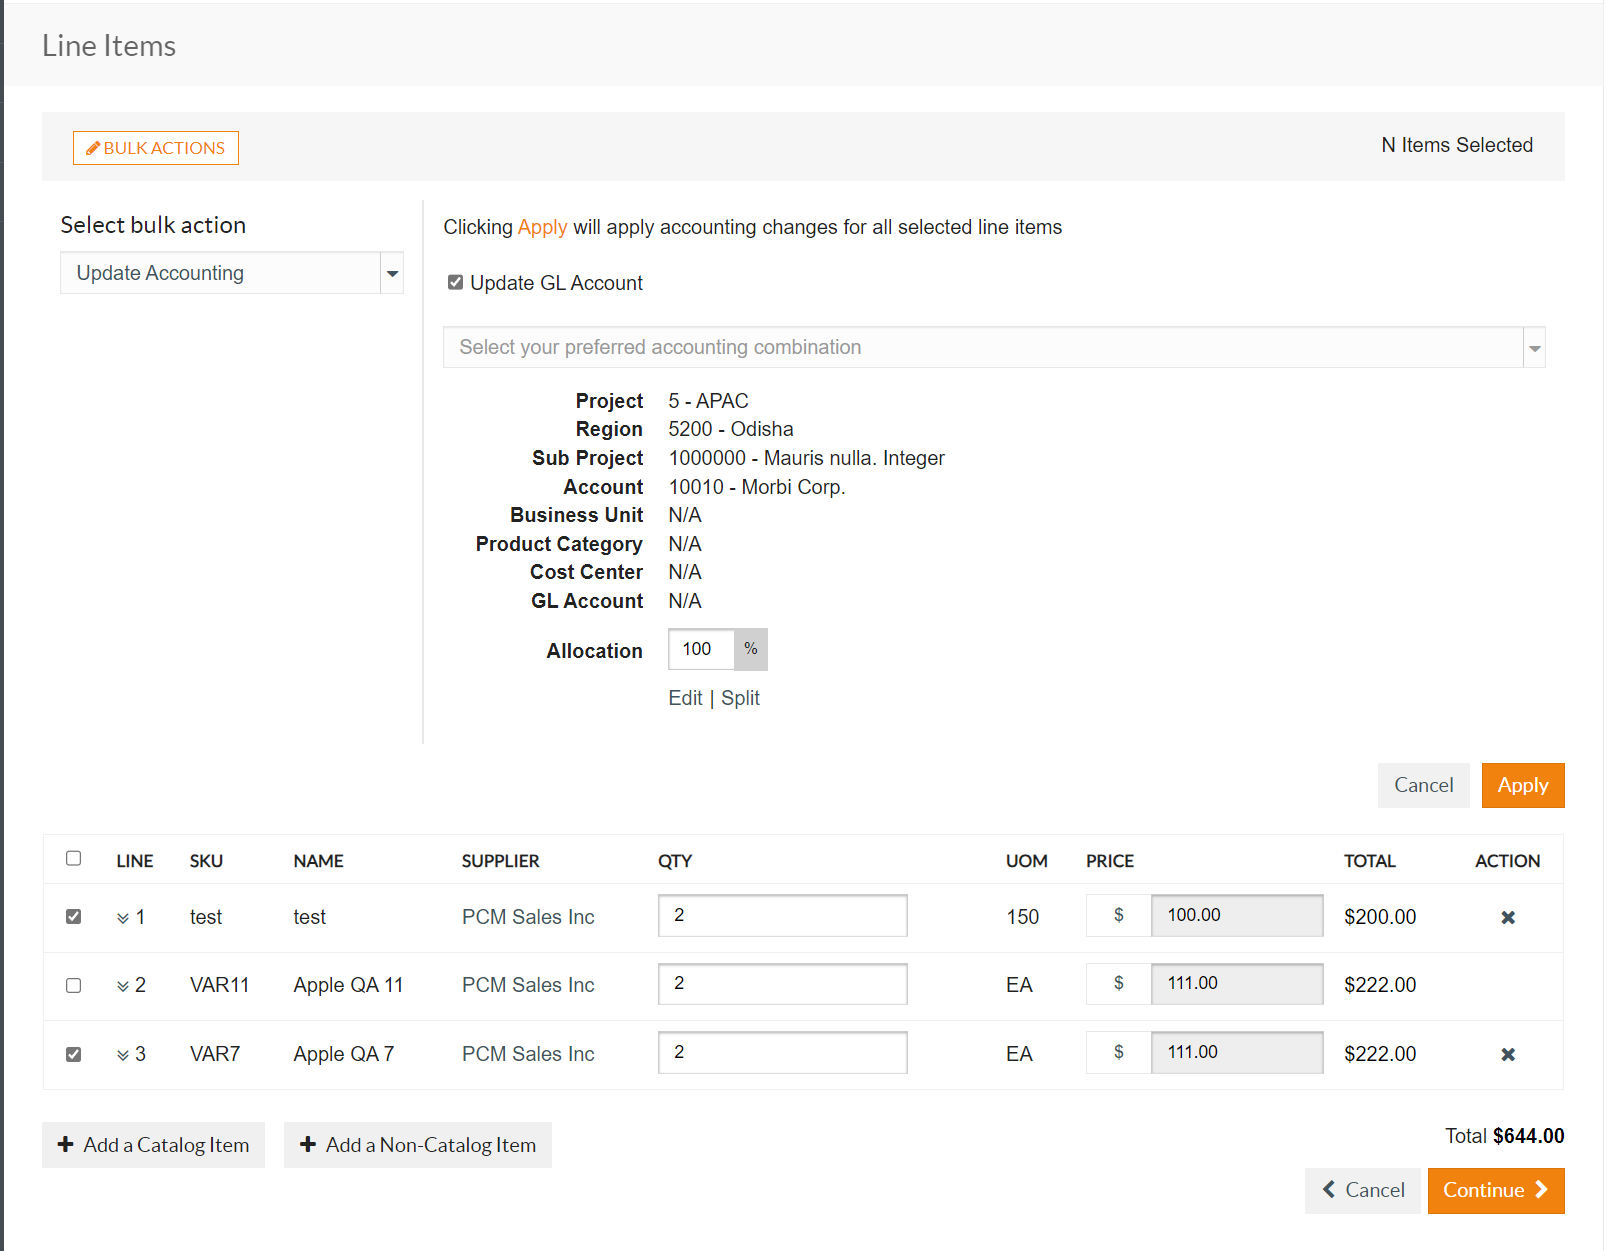Click the percent sign beside Allocation

pos(751,649)
